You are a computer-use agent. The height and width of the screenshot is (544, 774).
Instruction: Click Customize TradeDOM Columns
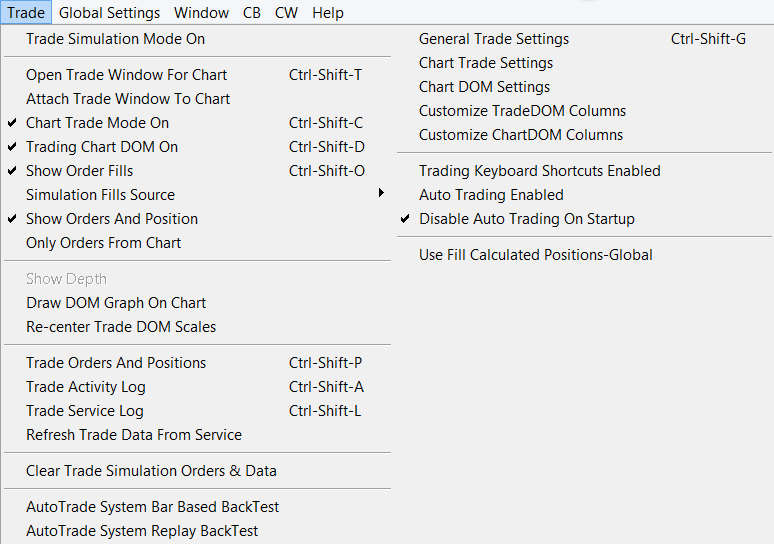[522, 111]
